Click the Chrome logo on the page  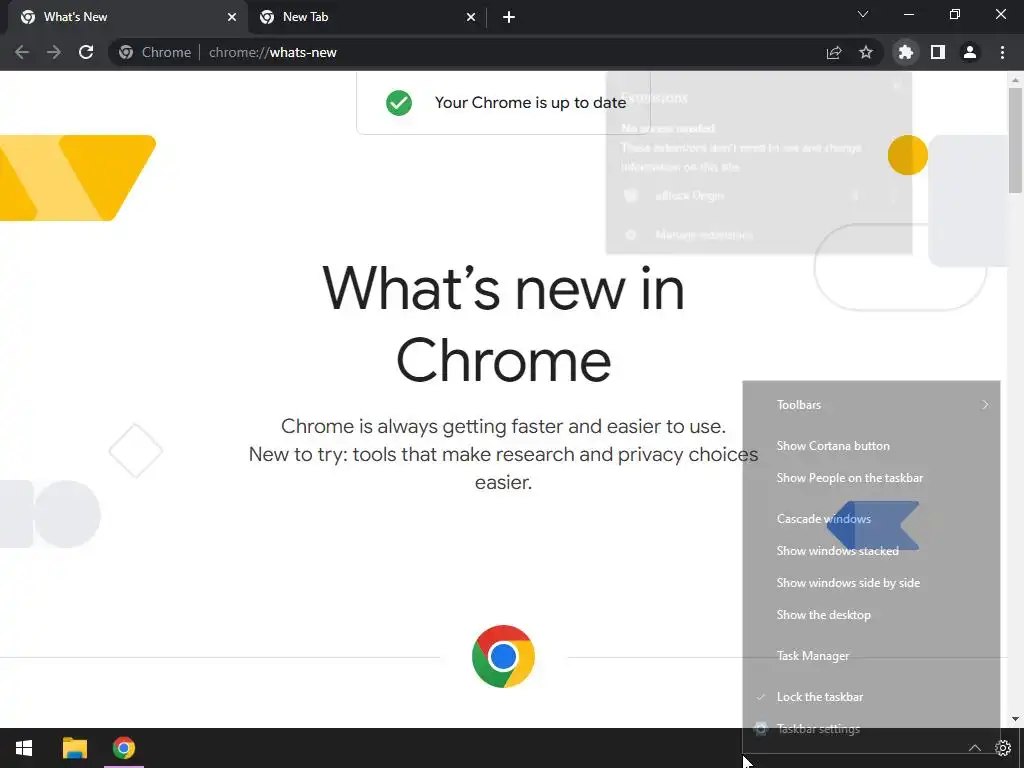coord(503,656)
